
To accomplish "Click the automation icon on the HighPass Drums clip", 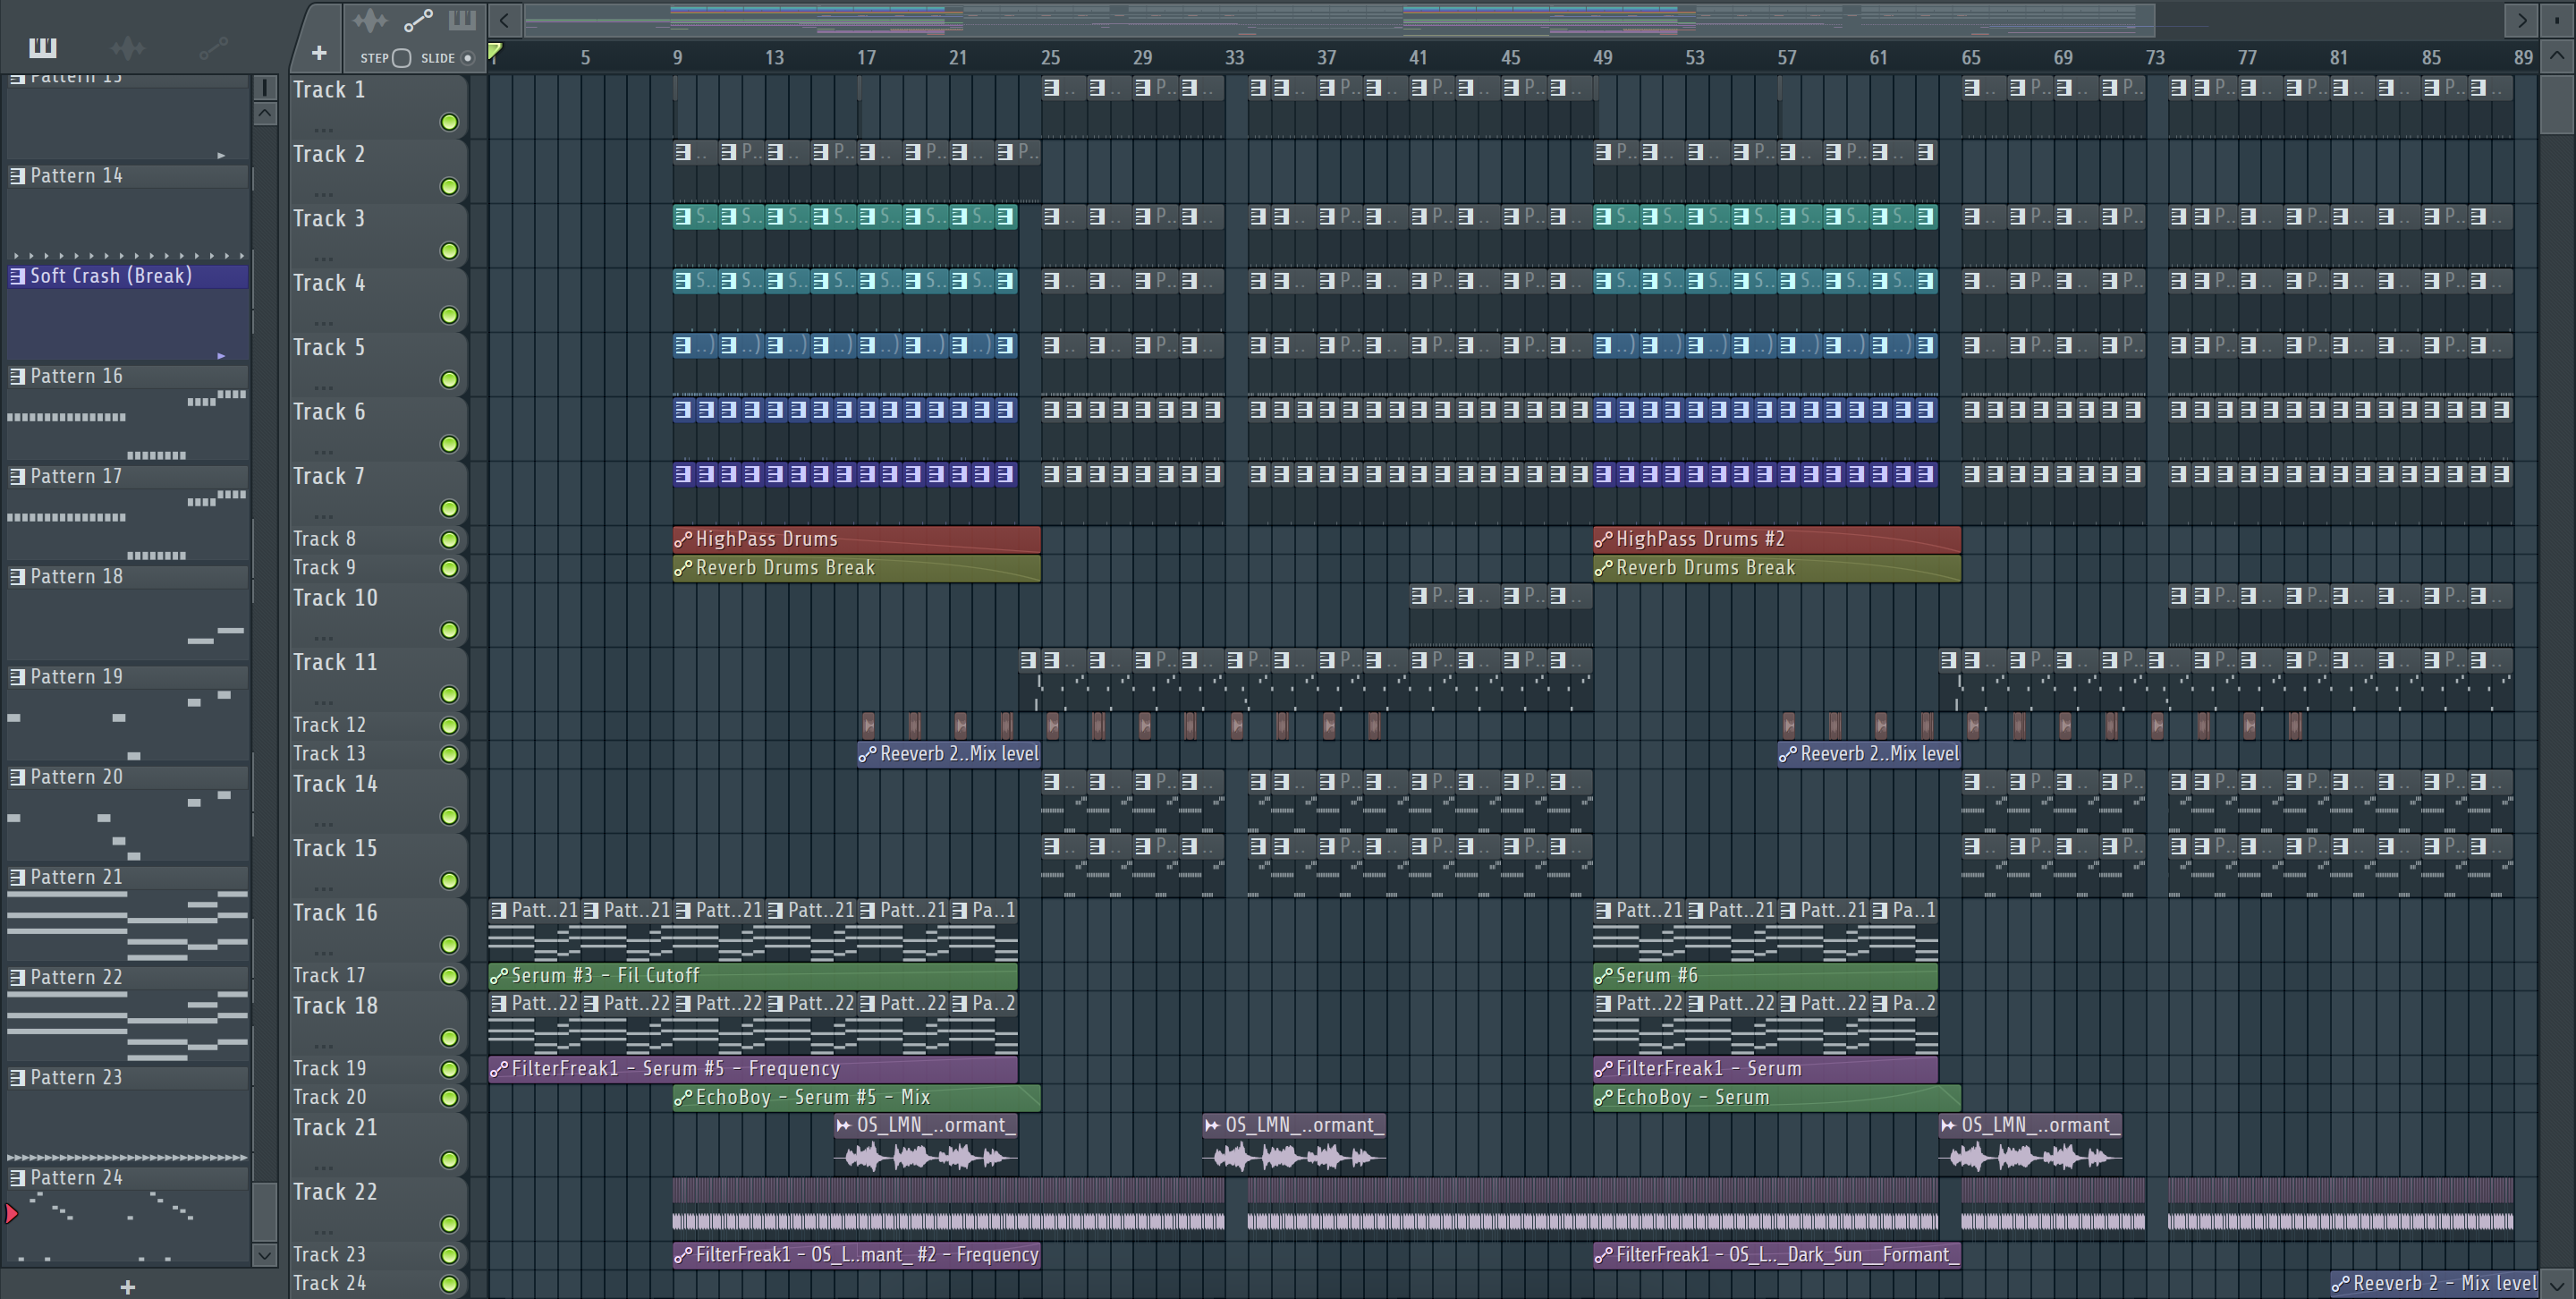I will 683,540.
